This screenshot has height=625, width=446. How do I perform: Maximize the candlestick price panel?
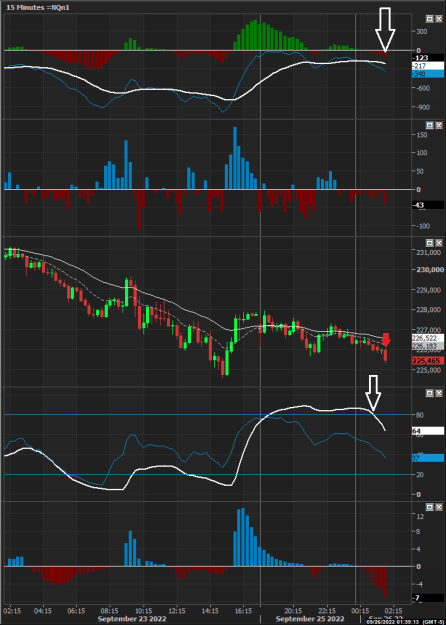click(430, 242)
